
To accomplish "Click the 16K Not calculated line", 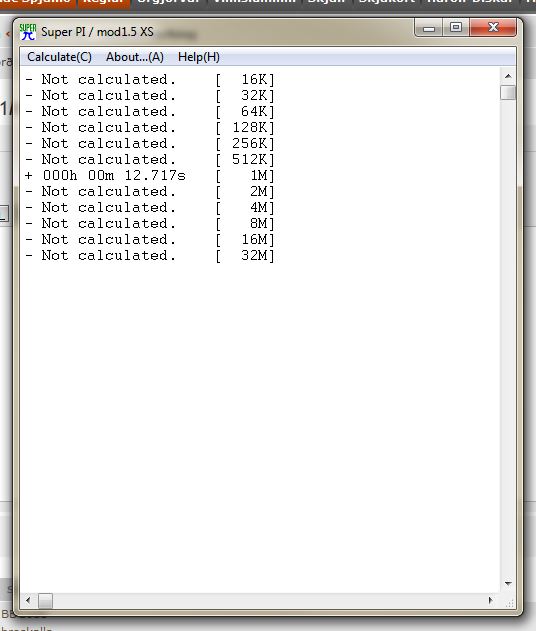I will tap(150, 80).
